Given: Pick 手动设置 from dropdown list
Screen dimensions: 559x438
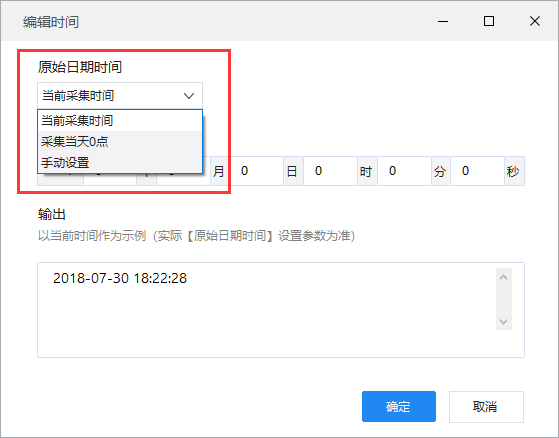Looking at the screenshot, I should (x=120, y=163).
